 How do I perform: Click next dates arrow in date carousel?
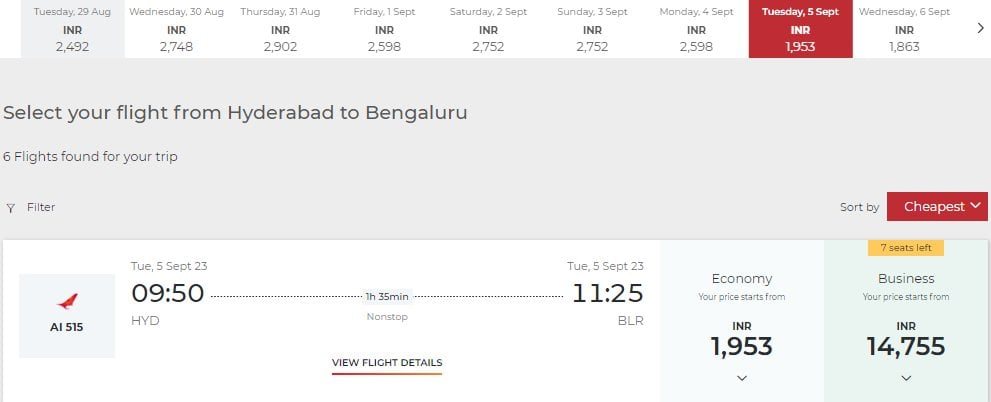(980, 28)
